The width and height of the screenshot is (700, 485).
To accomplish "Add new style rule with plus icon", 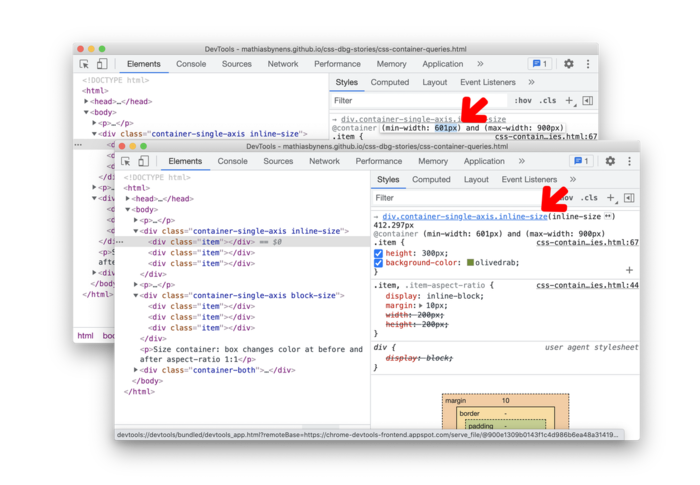I will (609, 198).
